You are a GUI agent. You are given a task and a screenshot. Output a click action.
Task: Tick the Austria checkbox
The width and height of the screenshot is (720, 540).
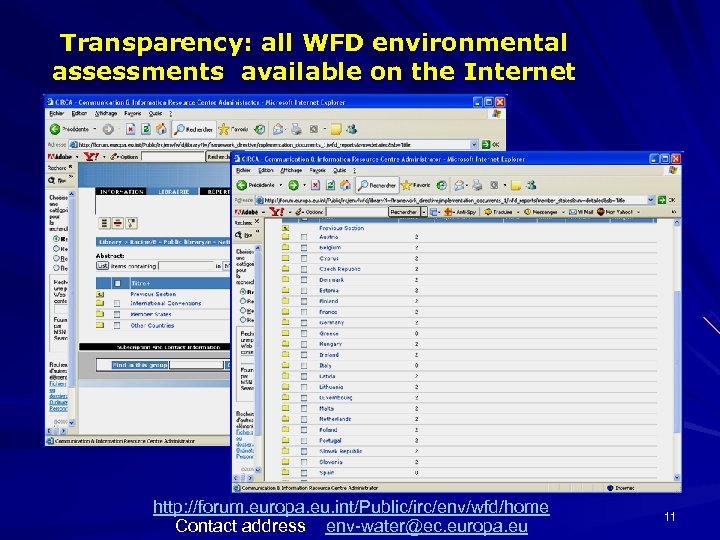click(x=304, y=237)
